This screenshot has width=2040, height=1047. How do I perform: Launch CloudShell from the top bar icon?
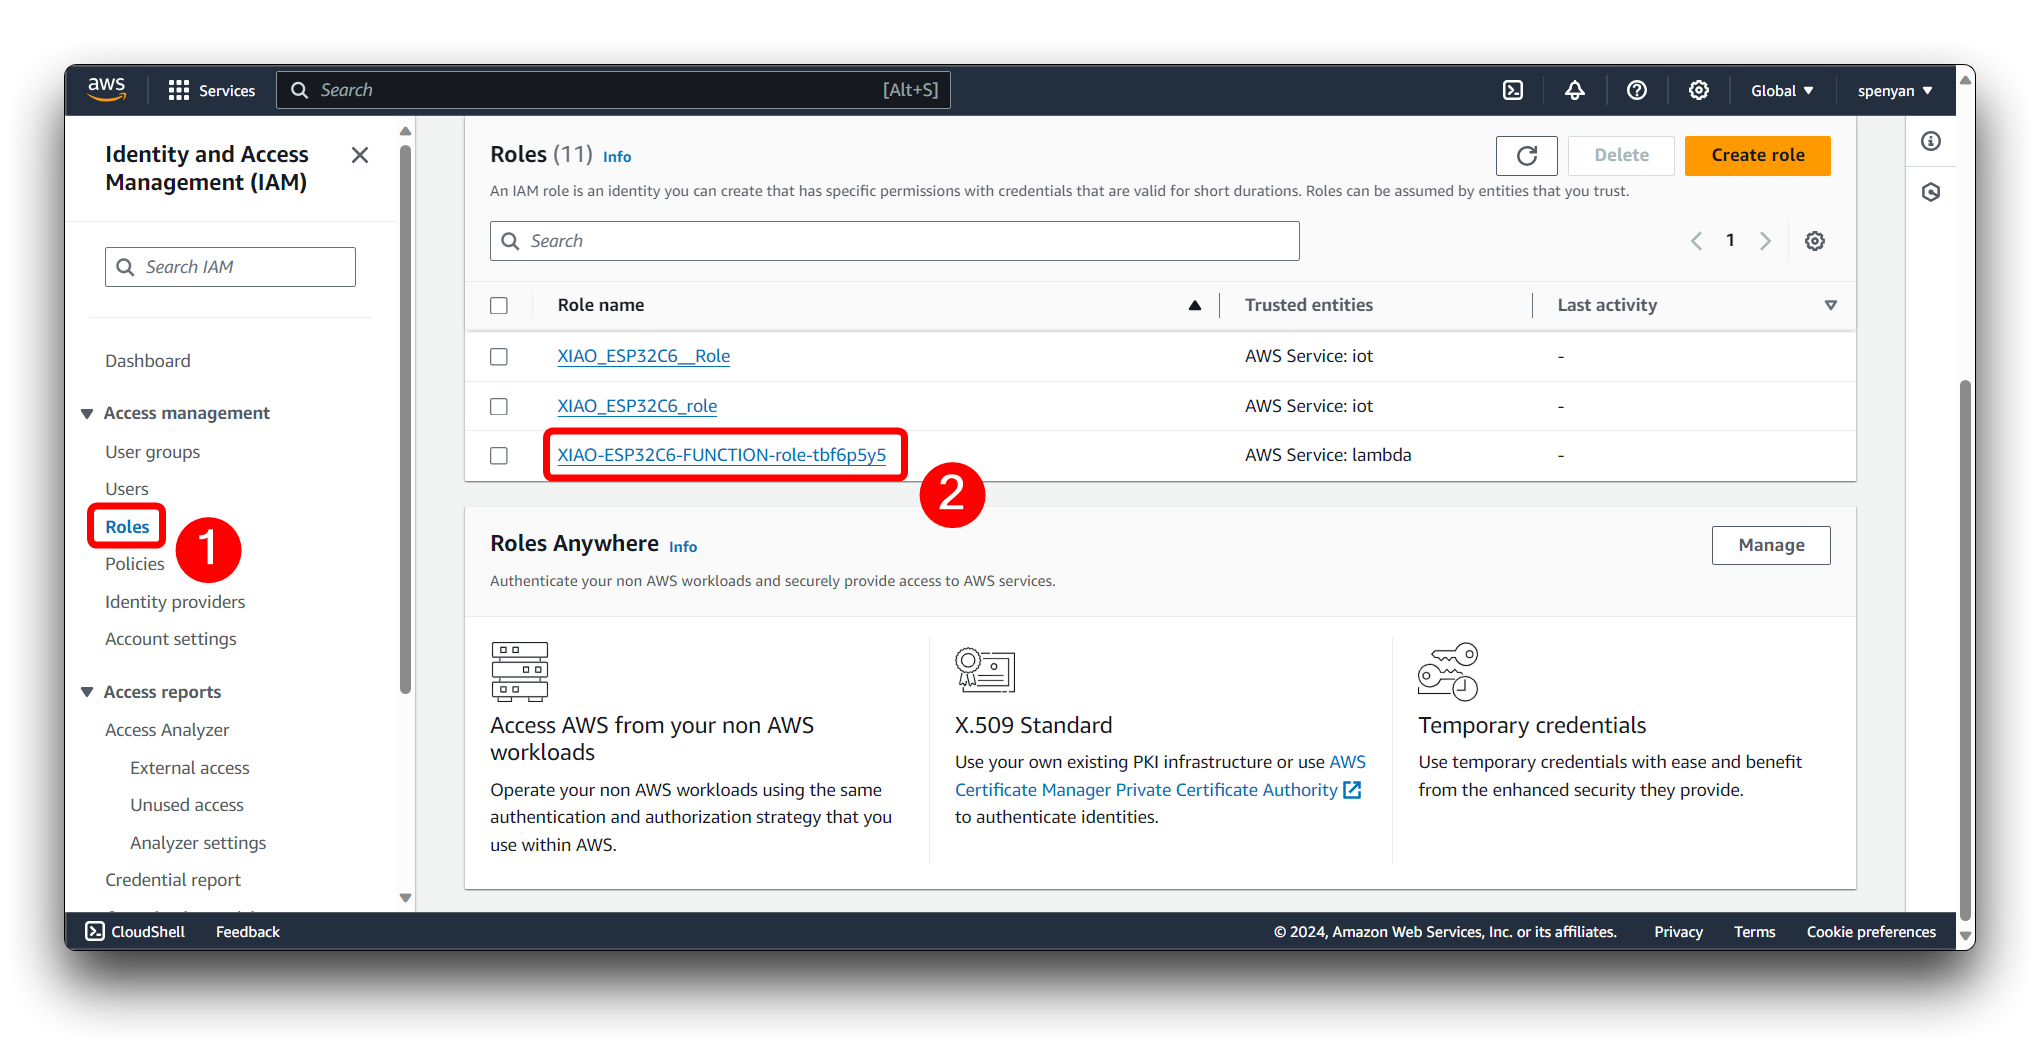(1513, 90)
